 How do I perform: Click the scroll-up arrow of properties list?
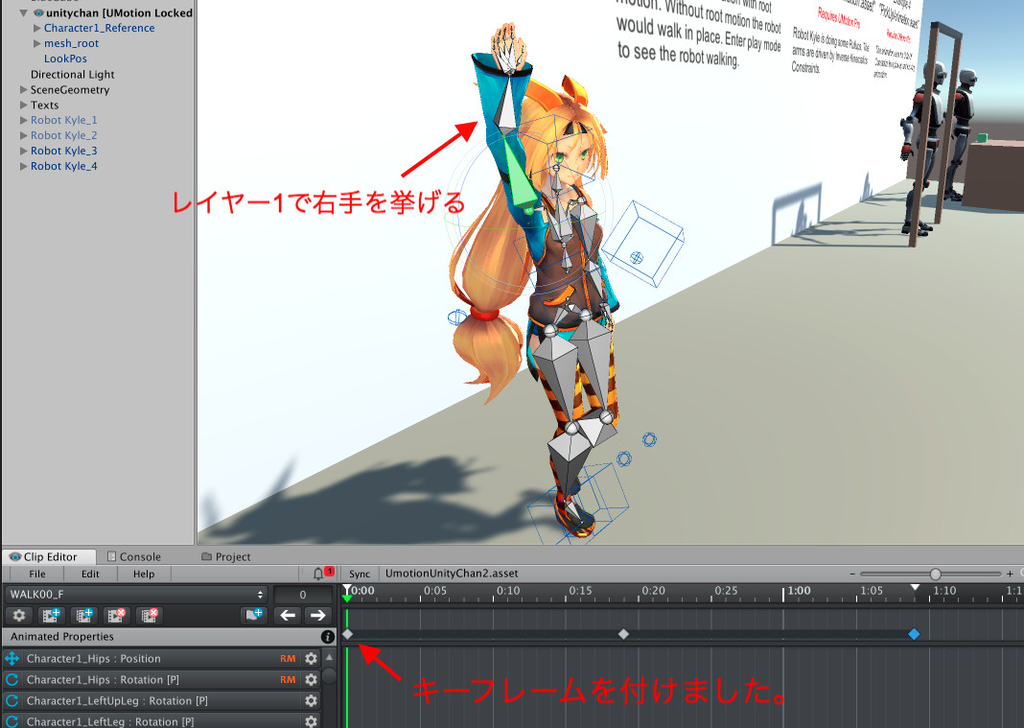330,657
